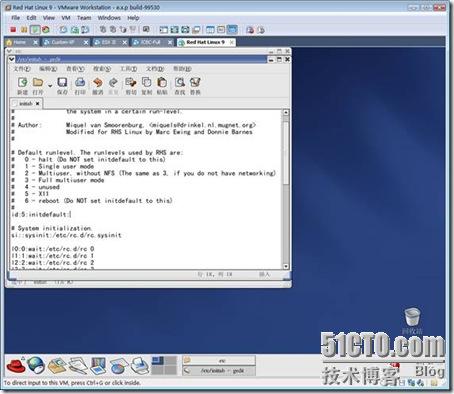
Task: Click the gedit Cut icon
Action: tap(131, 82)
